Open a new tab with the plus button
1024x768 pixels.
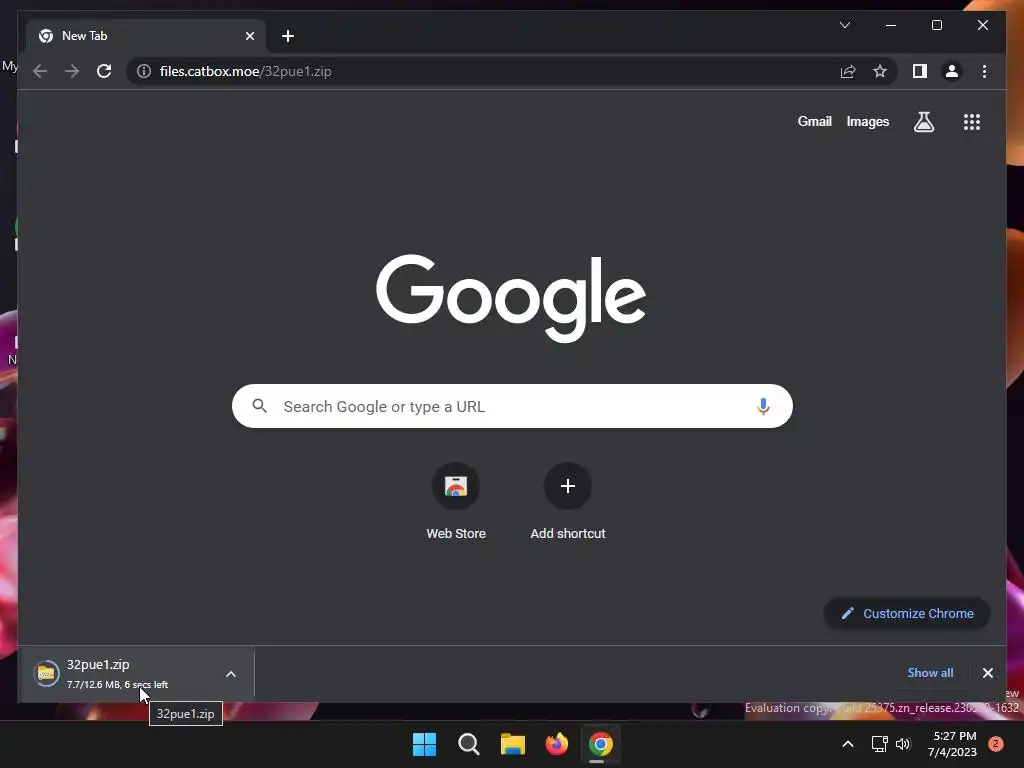click(288, 36)
